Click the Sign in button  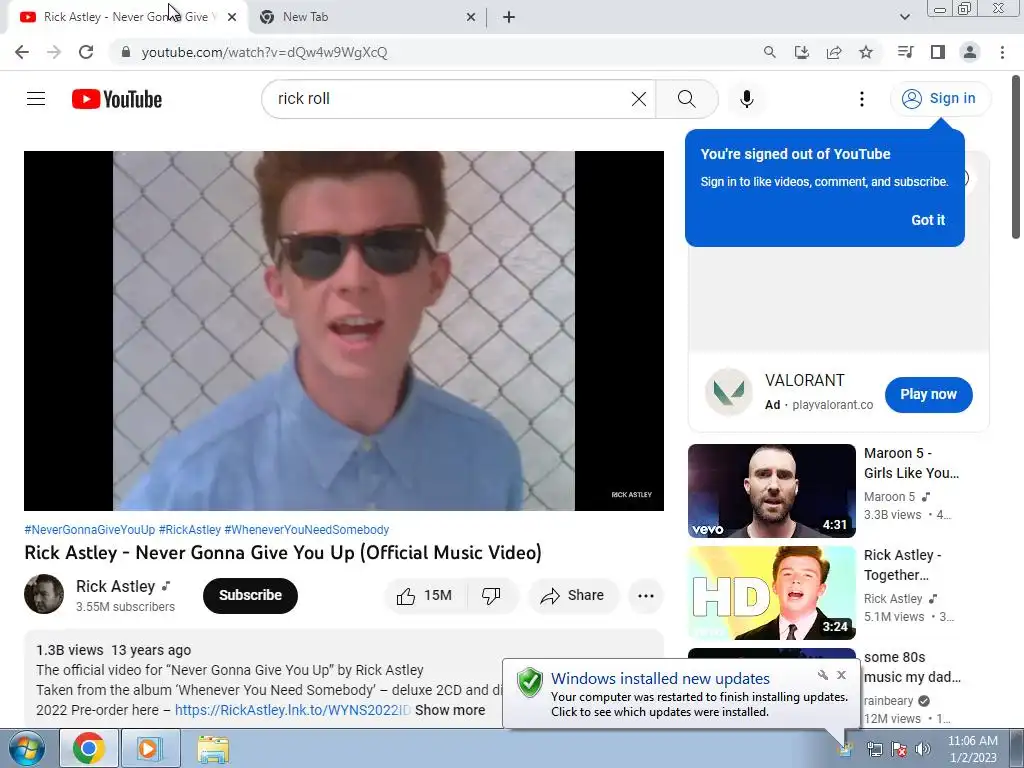tap(940, 99)
